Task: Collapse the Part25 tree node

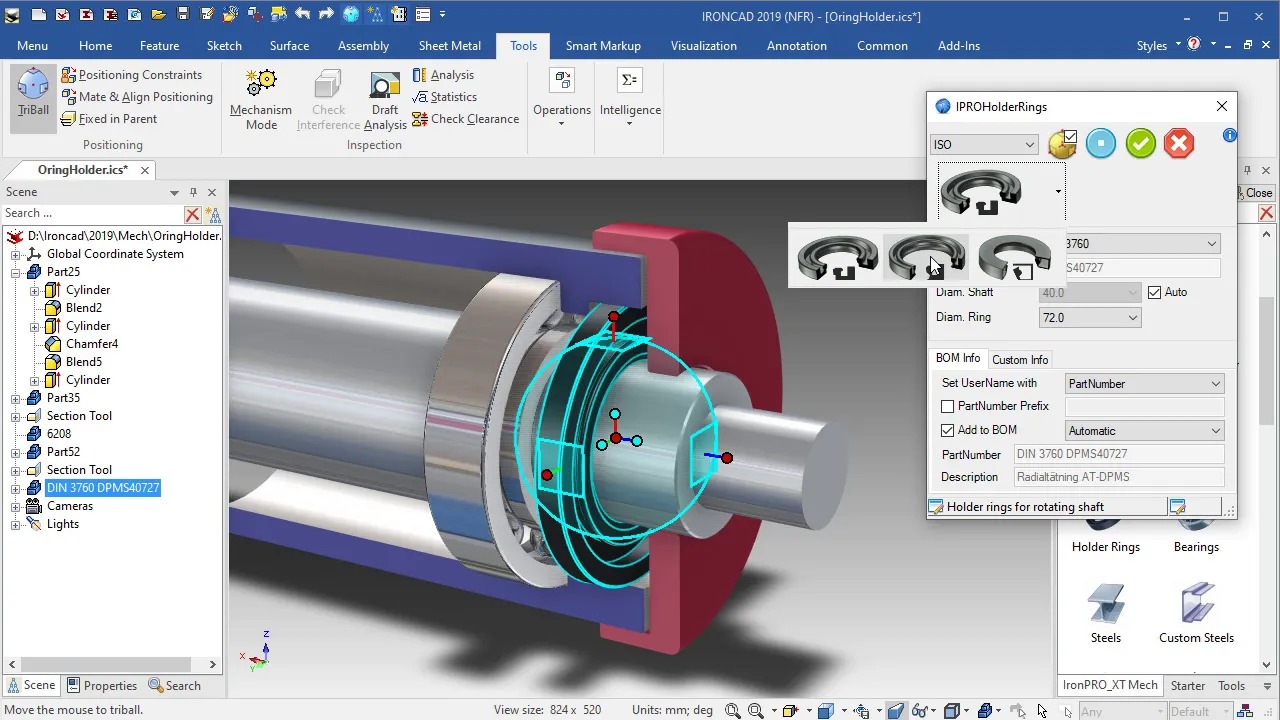Action: pos(16,272)
